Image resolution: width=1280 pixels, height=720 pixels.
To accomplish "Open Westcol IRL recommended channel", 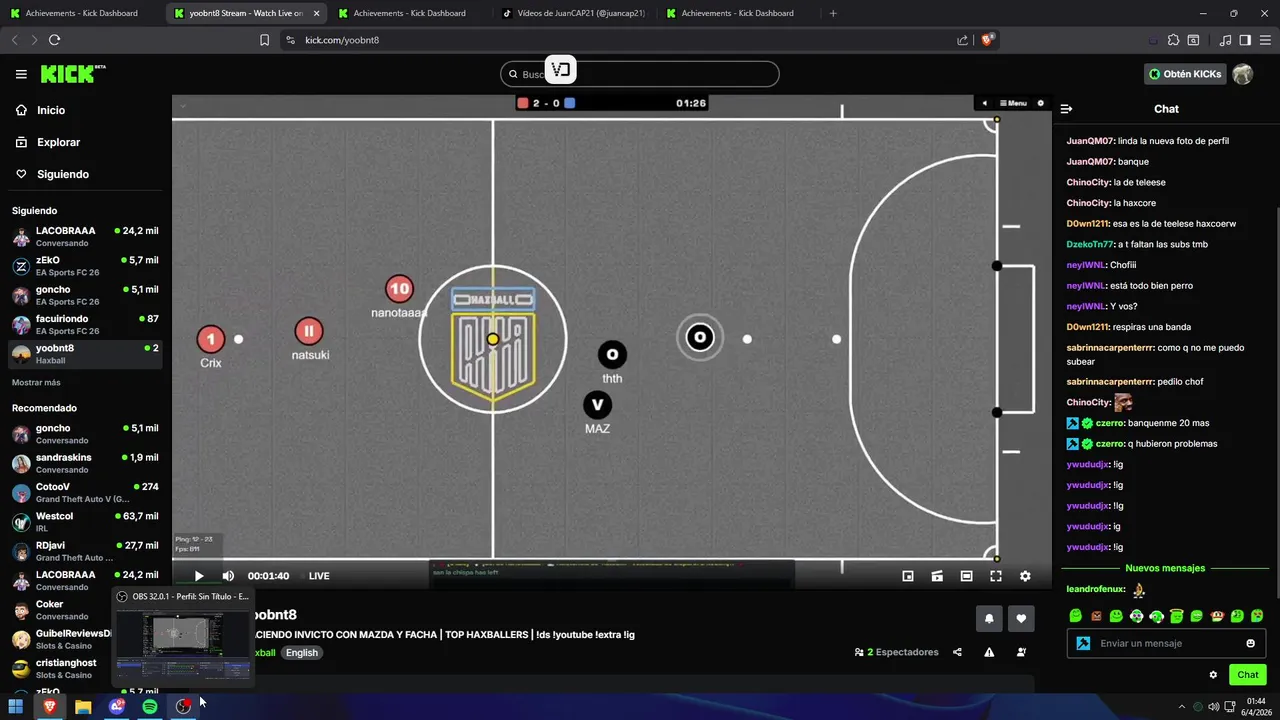I will coord(86,522).
